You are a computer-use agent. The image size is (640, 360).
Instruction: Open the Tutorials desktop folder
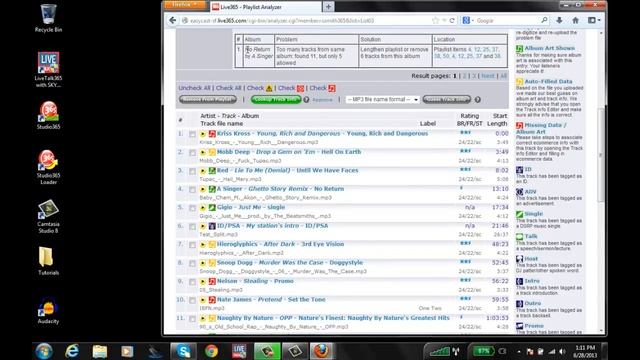click(48, 261)
